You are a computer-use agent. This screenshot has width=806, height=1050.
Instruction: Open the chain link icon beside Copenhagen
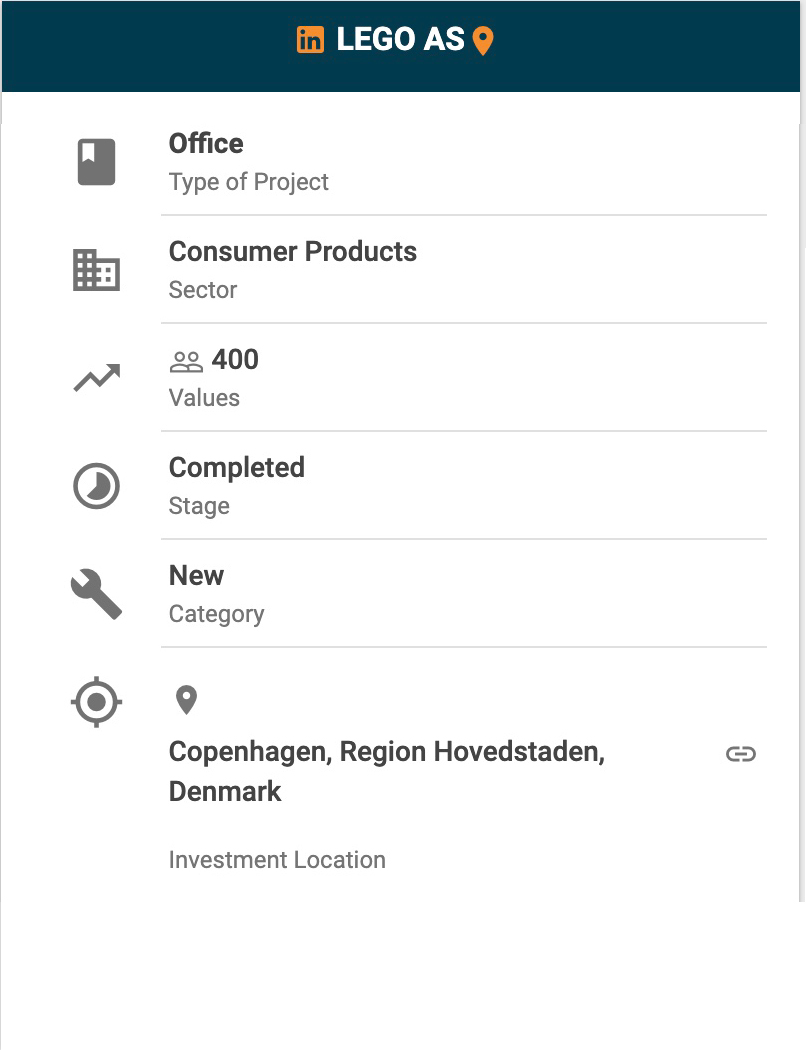(x=740, y=754)
